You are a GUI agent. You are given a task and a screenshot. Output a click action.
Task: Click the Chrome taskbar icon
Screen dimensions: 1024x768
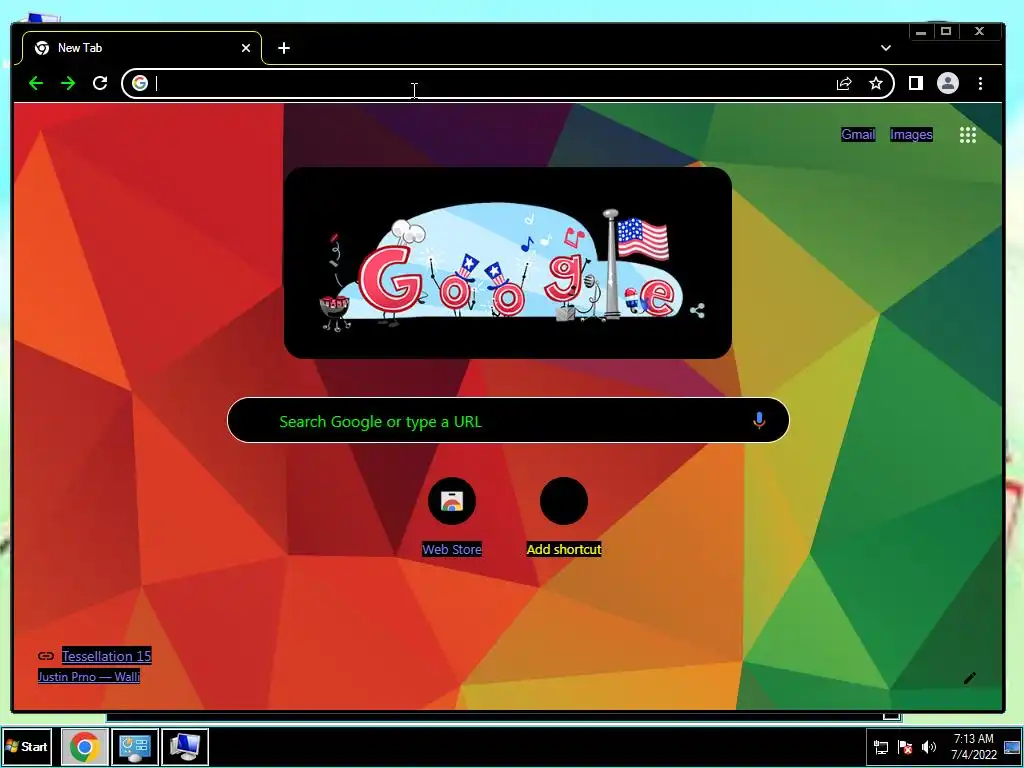(x=84, y=746)
